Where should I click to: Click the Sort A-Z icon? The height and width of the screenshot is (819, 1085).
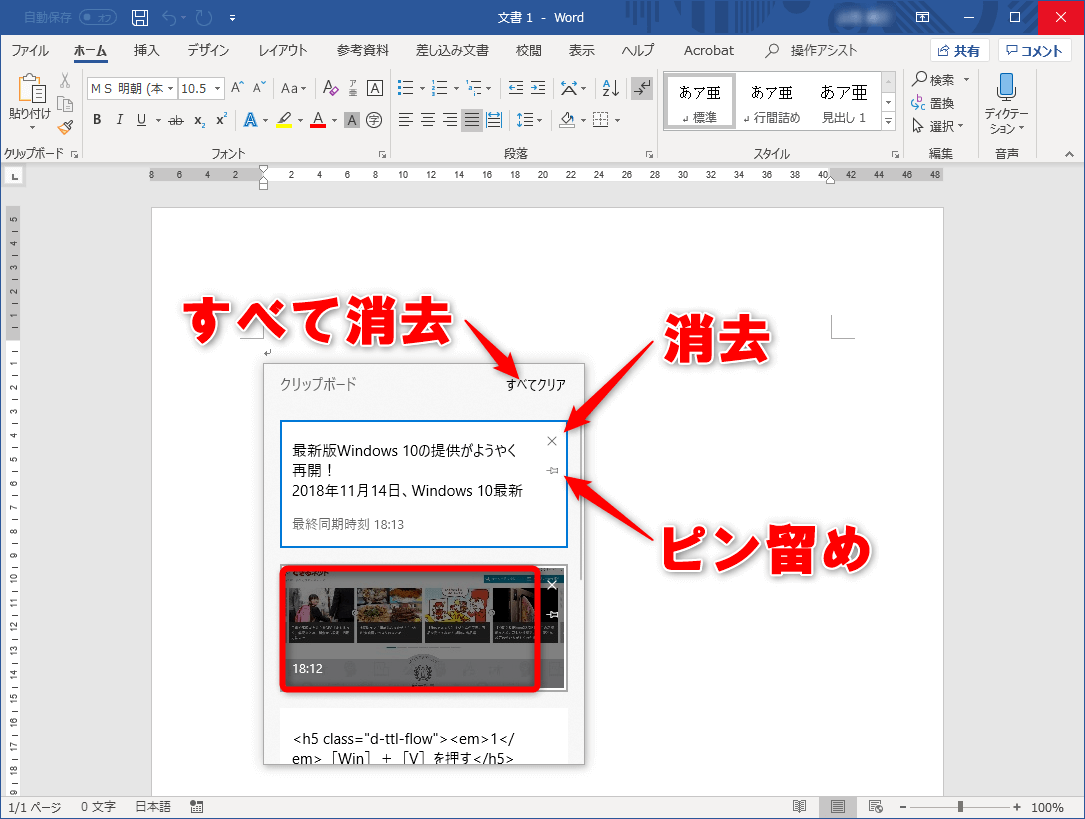pyautogui.click(x=610, y=88)
